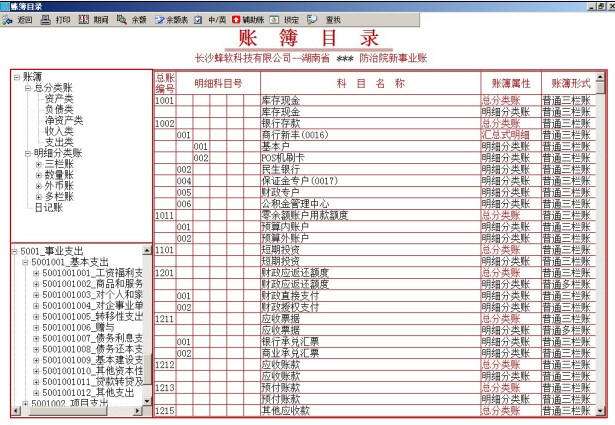The height and width of the screenshot is (425, 615).
Task: Click the lower tree scrollbar down arrow
Action: click(x=147, y=401)
